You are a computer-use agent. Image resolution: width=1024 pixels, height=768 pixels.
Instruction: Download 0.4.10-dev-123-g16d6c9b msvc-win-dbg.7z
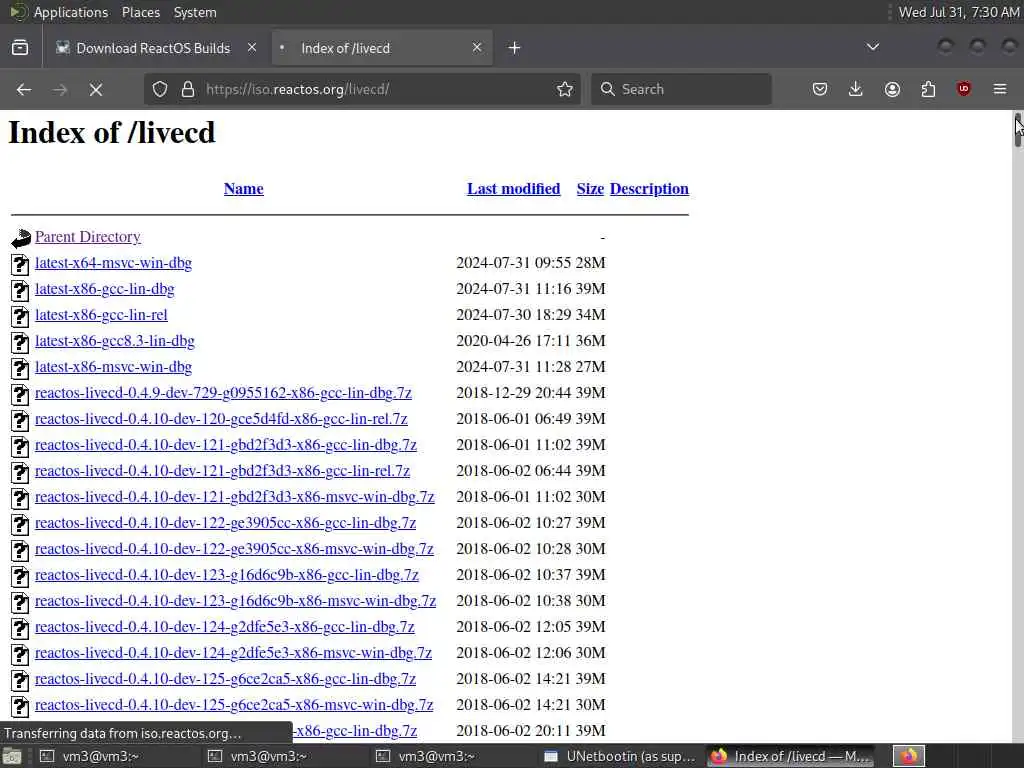(x=236, y=601)
